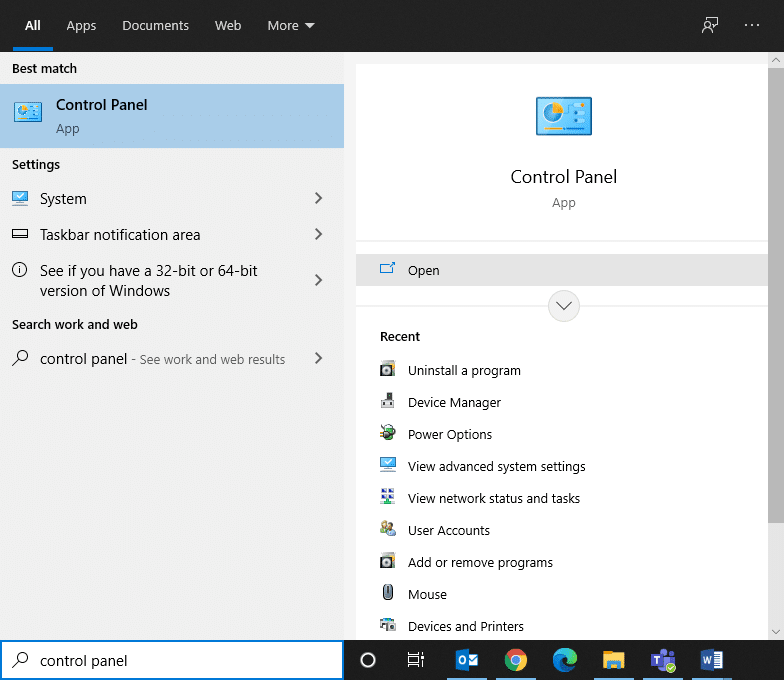Screen dimensions: 784x680
Task: Expand the More filter dropdown
Action: [291, 26]
